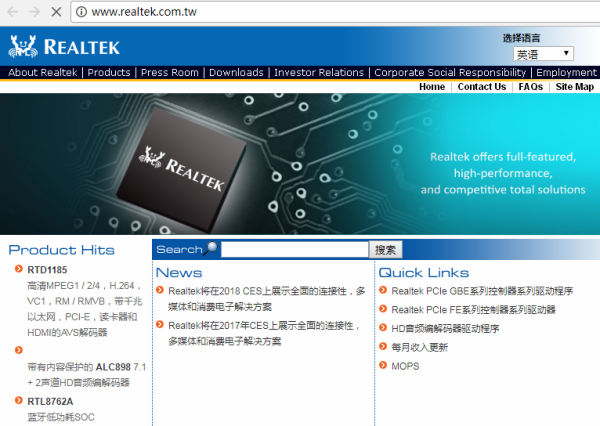Click the browser forward arrow

(x=34, y=12)
